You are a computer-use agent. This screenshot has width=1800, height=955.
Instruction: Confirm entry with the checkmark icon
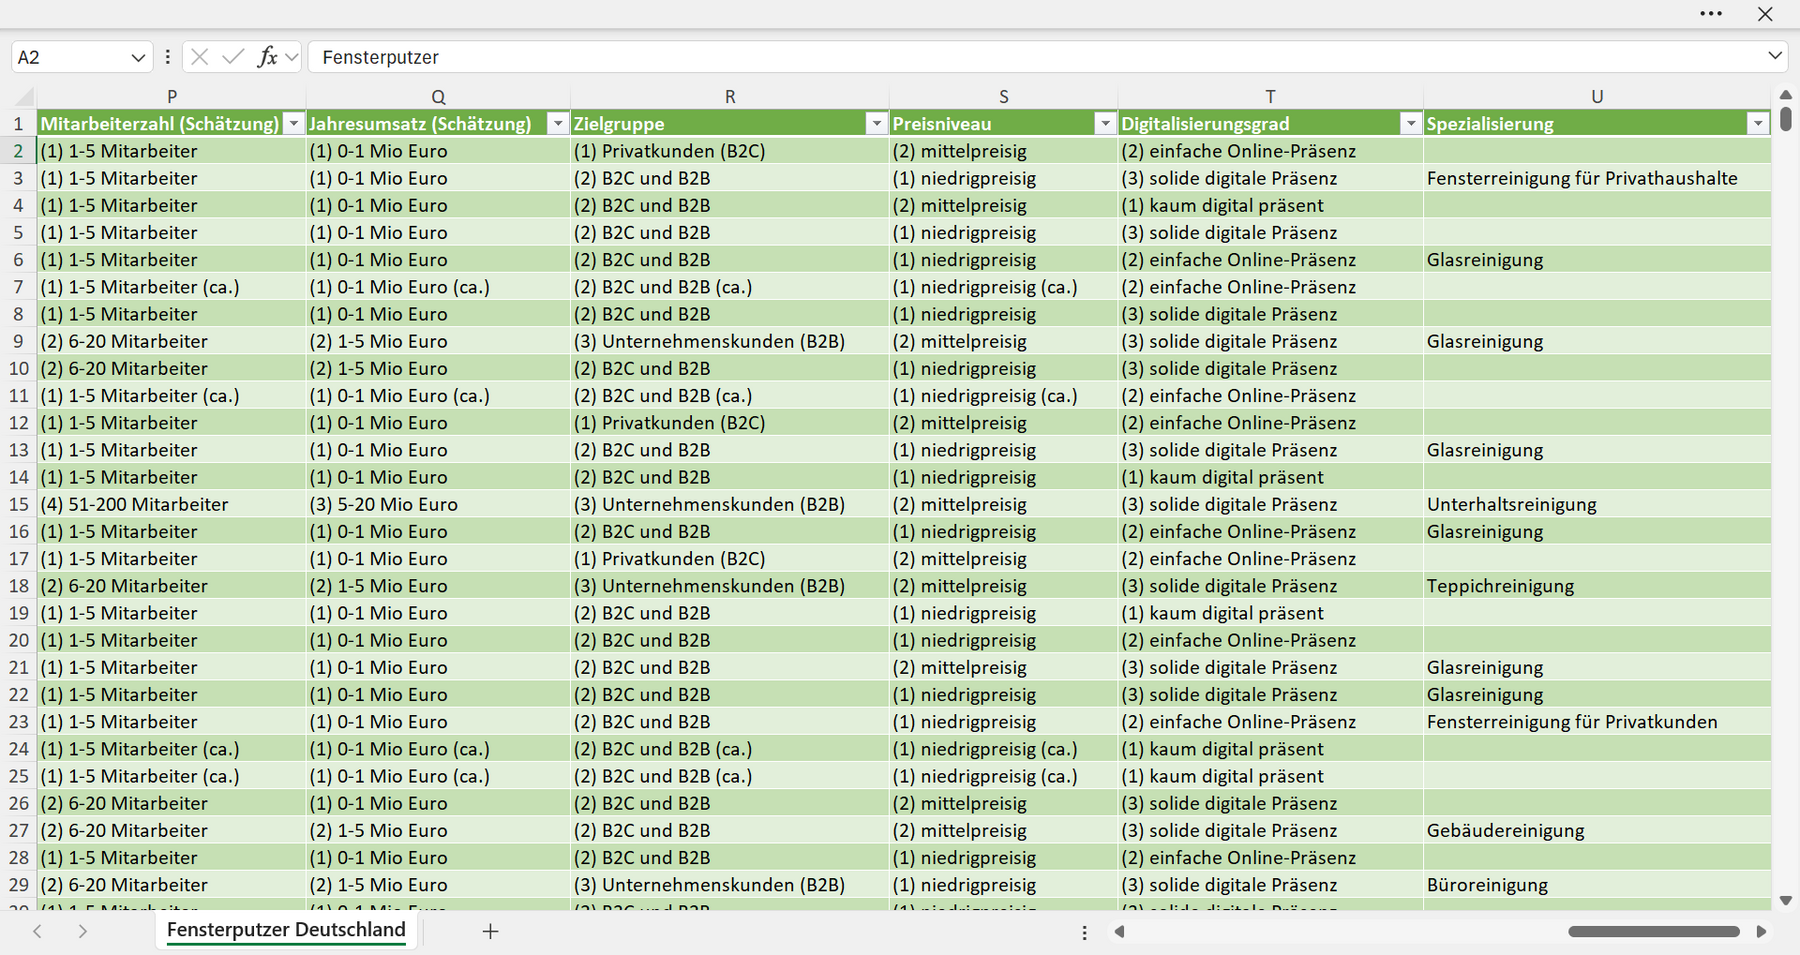[x=233, y=57]
